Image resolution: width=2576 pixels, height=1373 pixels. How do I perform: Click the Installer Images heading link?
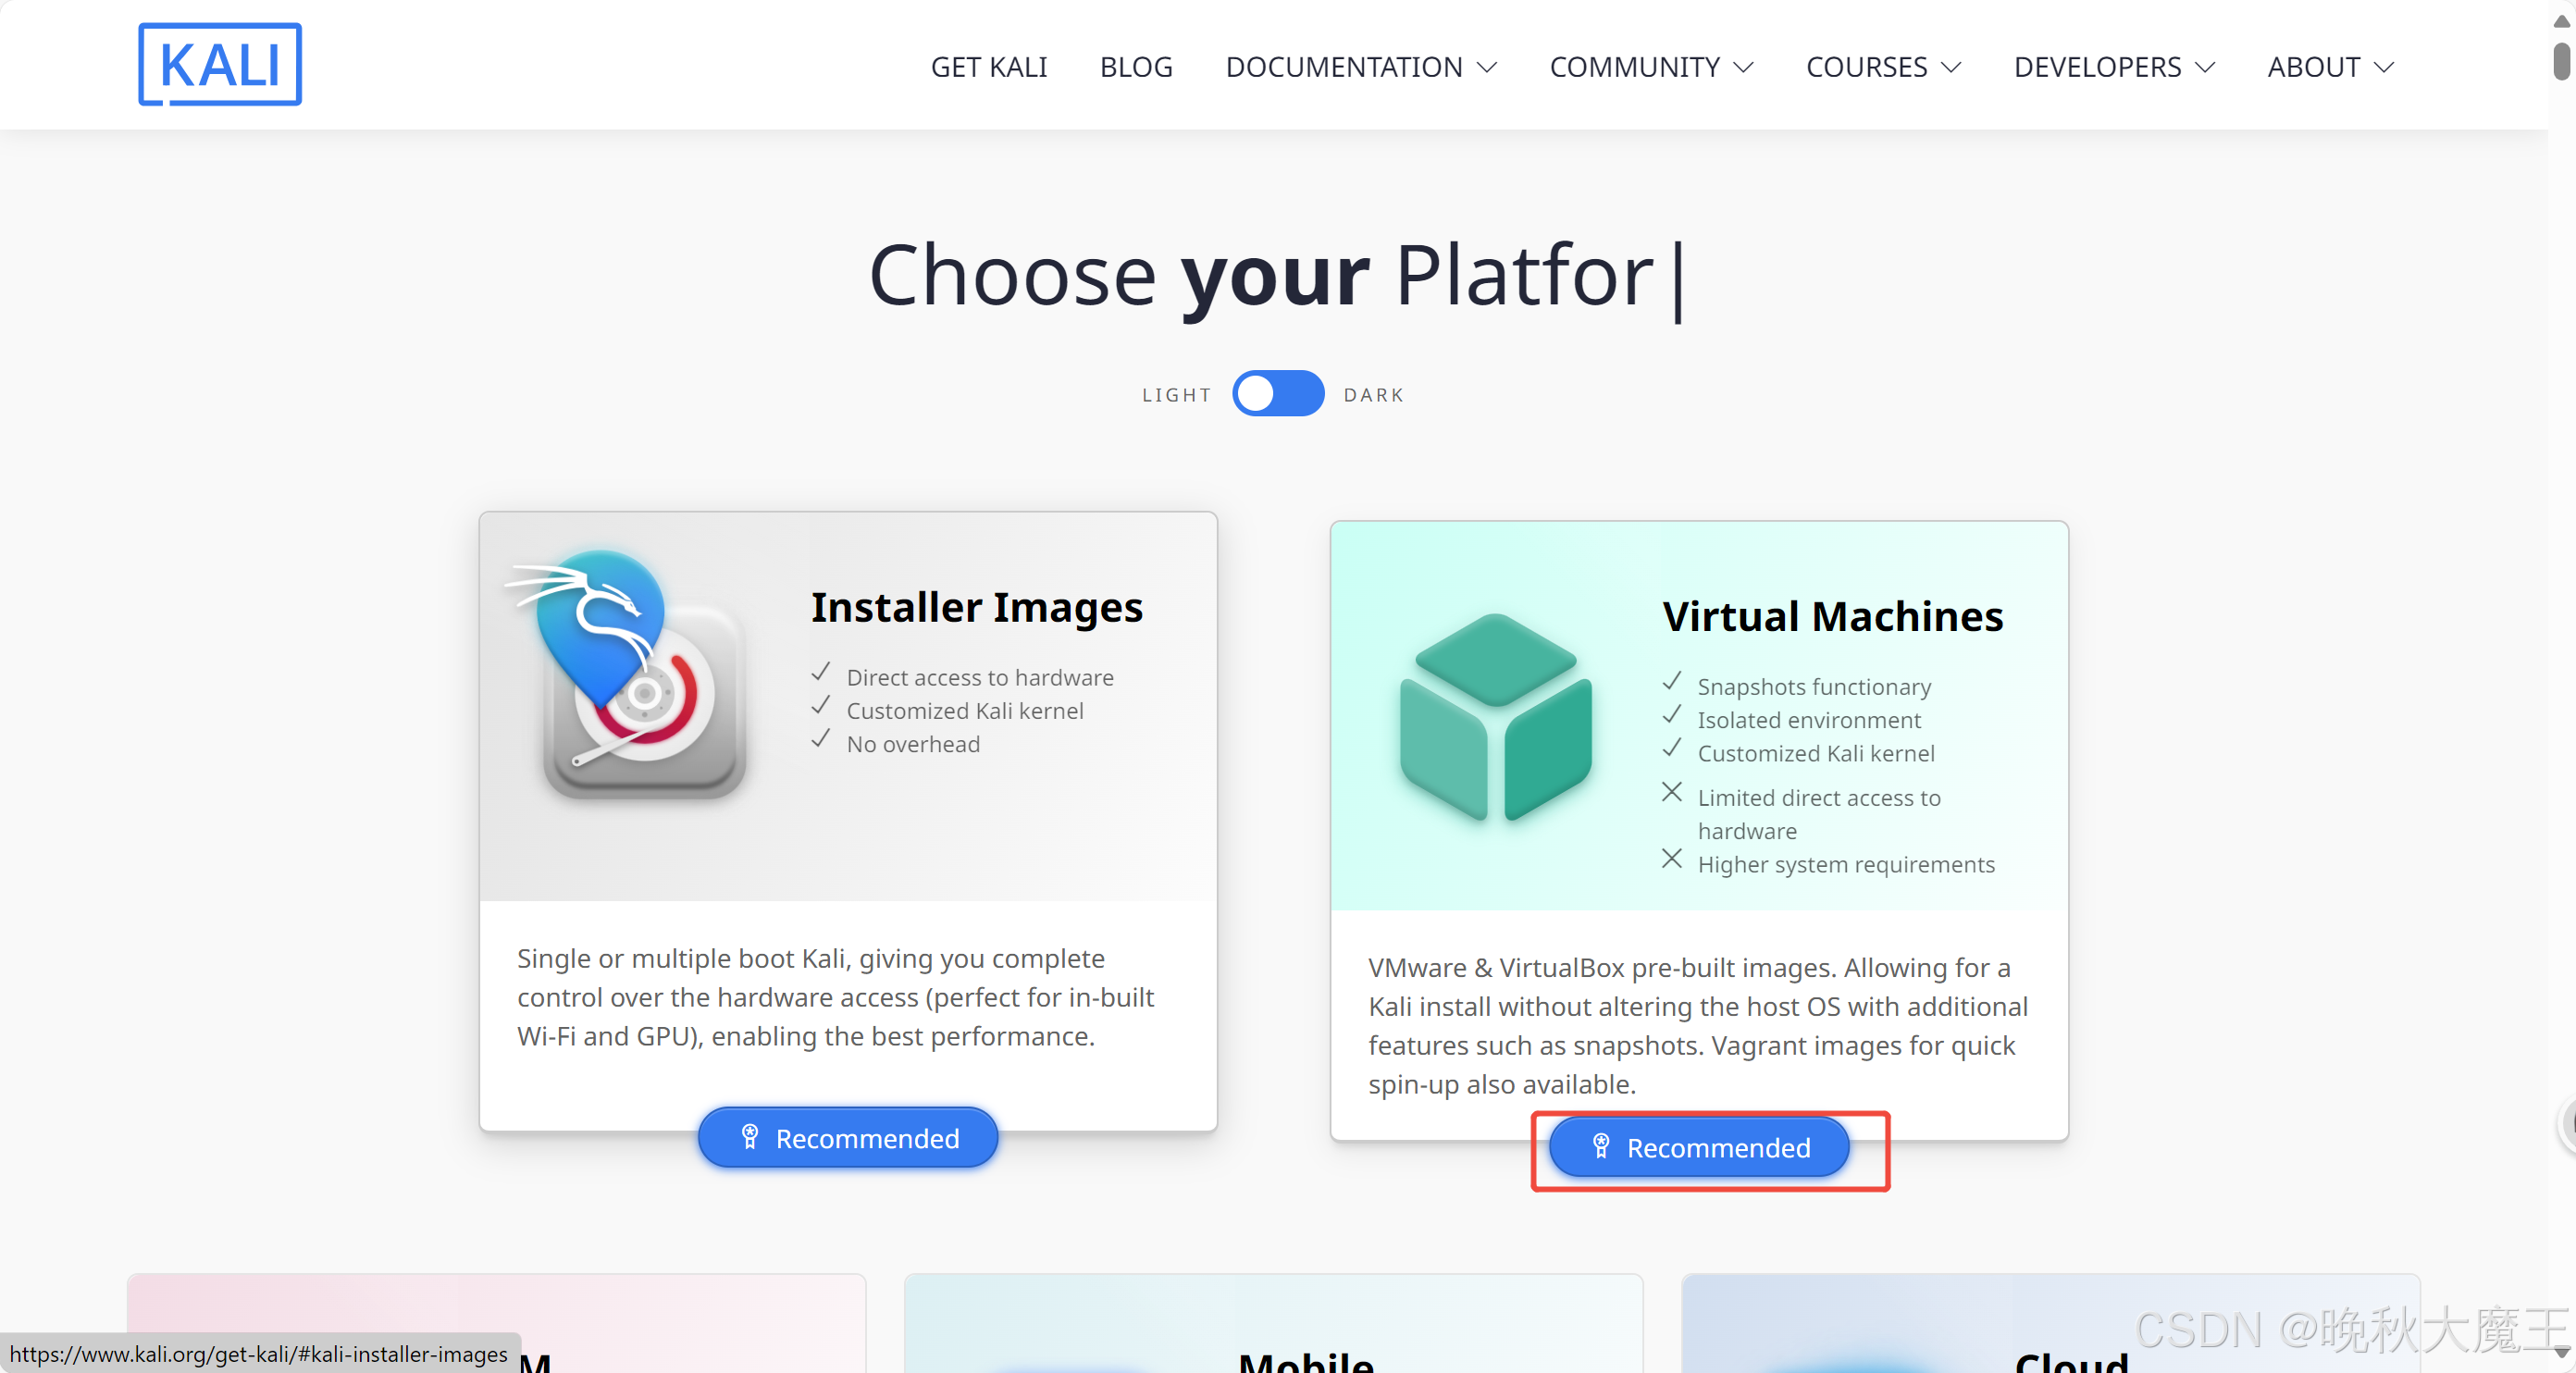coord(976,607)
